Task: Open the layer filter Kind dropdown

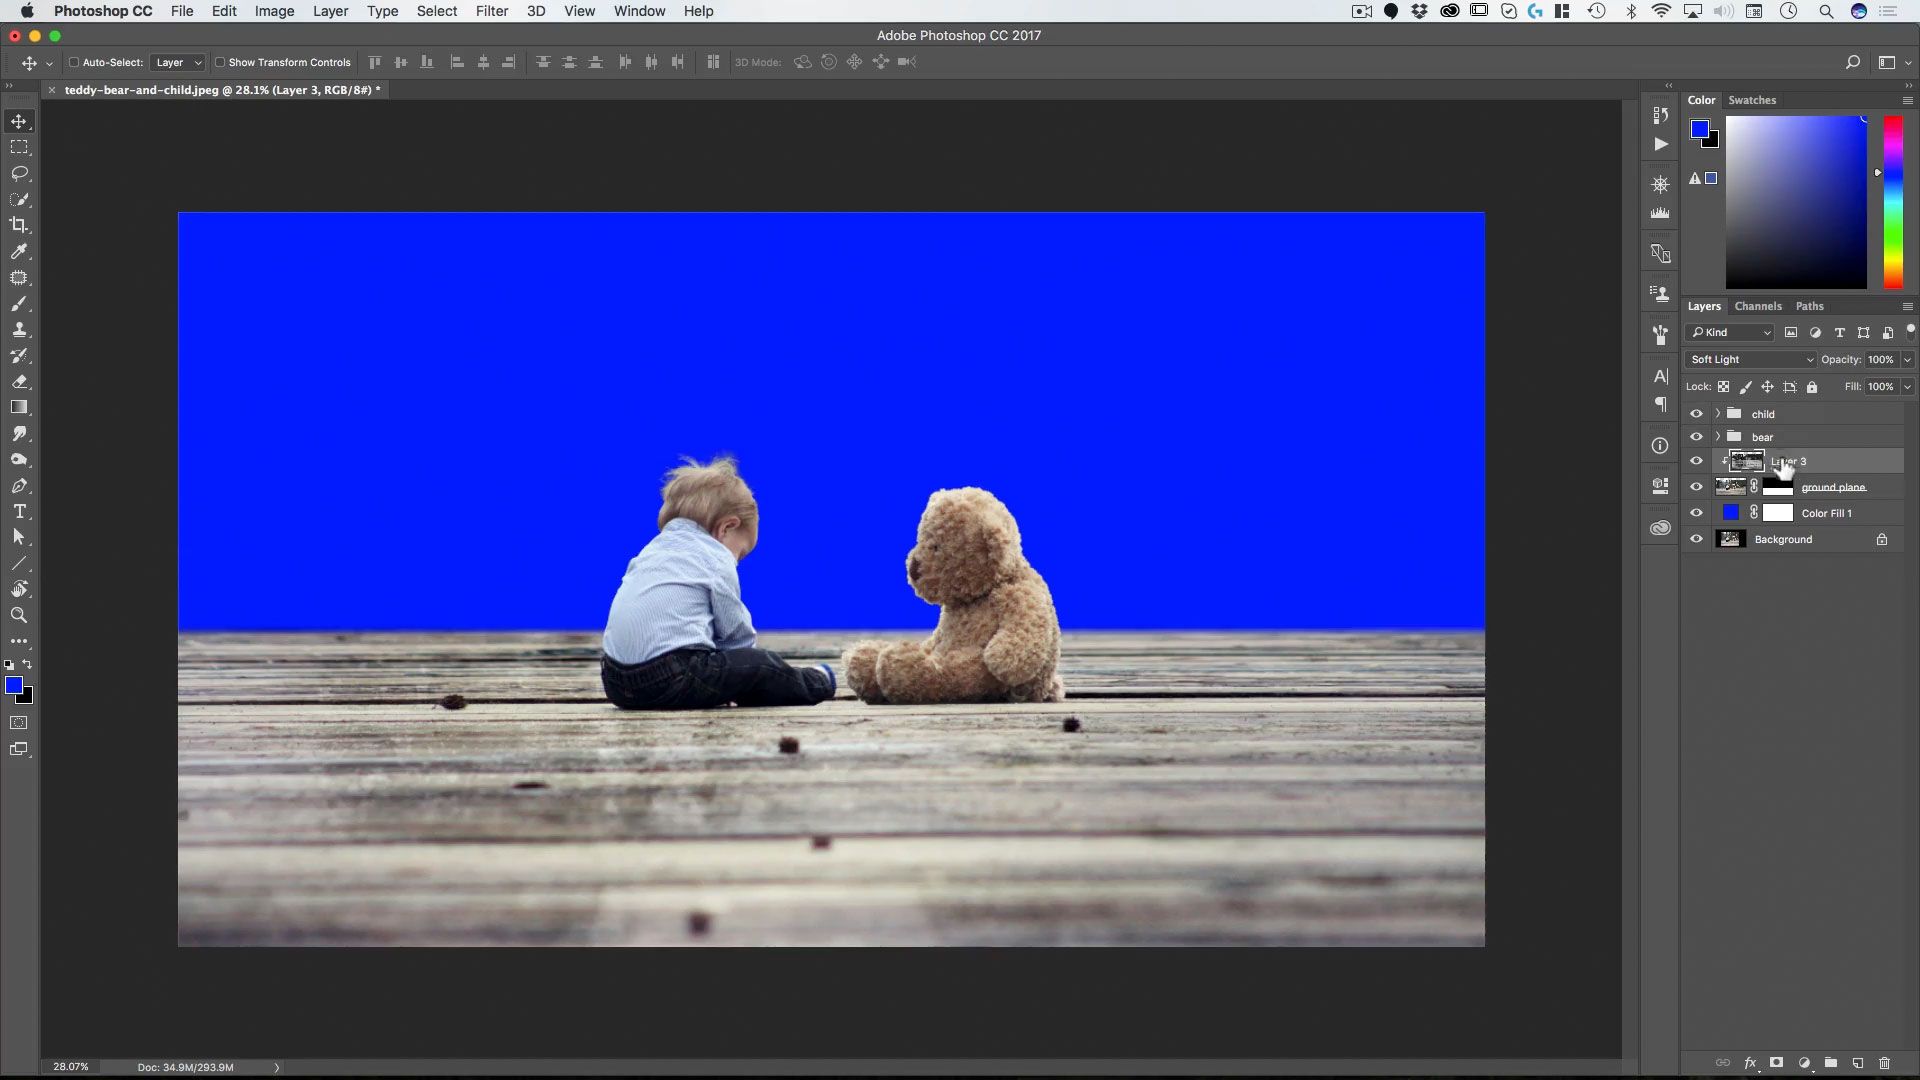Action: pyautogui.click(x=1730, y=332)
